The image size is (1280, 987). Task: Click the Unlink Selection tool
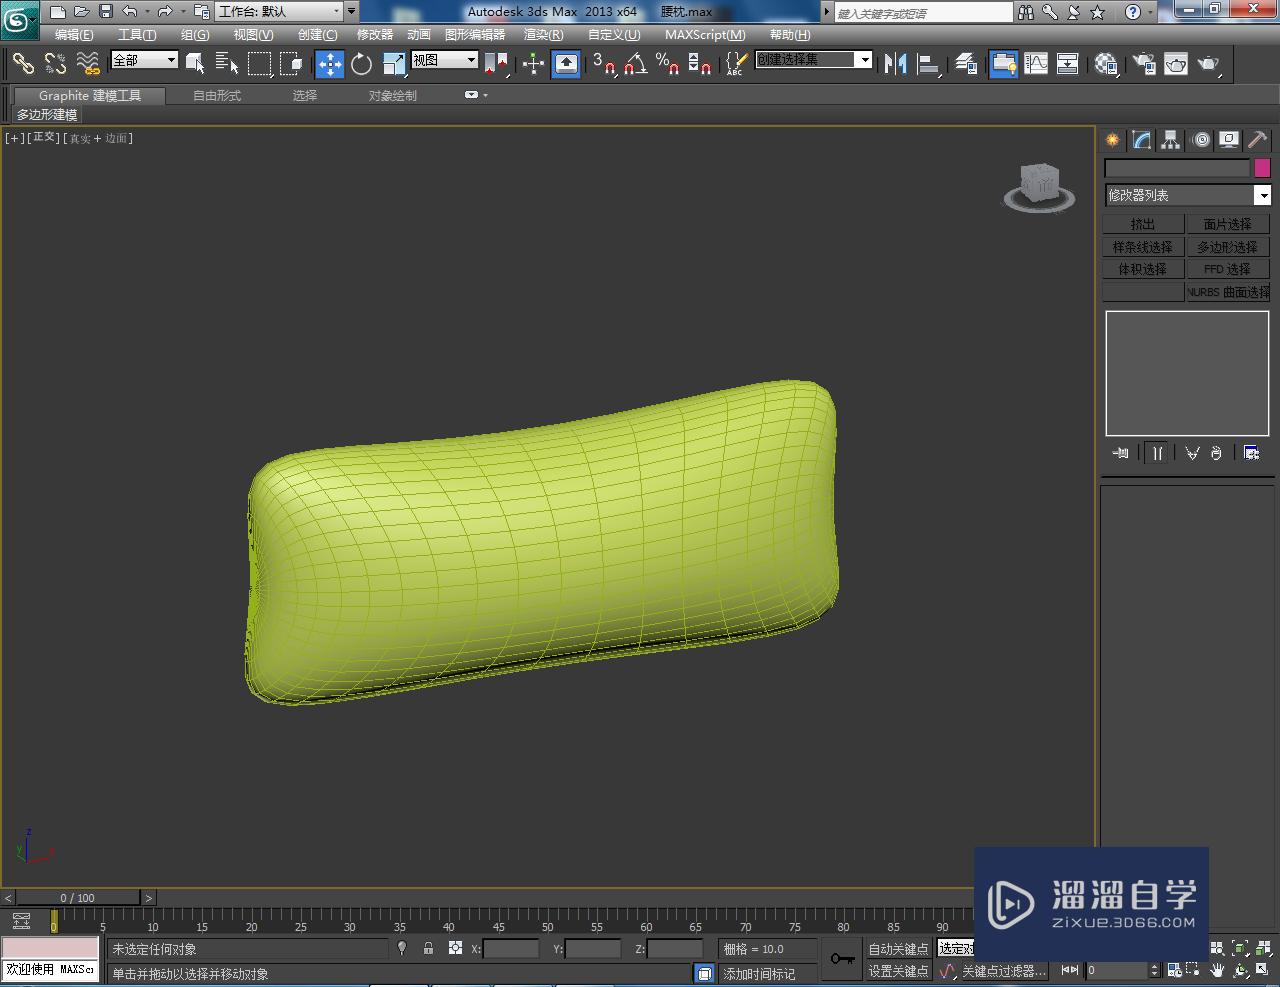click(x=55, y=64)
